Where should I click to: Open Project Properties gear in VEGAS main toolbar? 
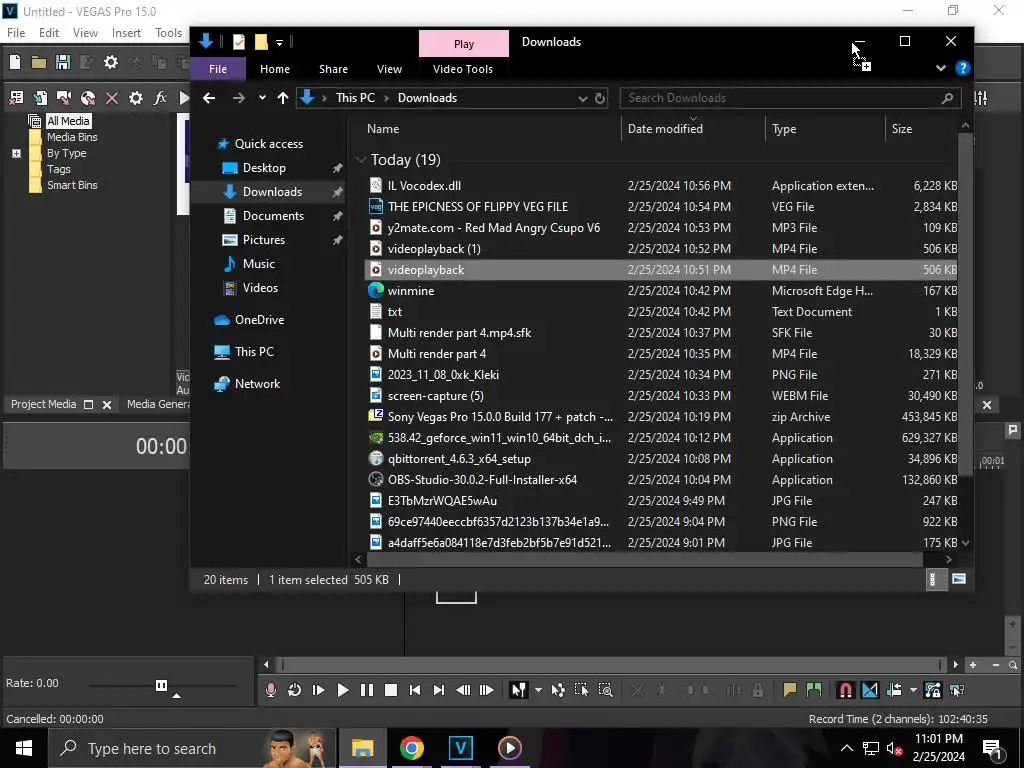[111, 62]
